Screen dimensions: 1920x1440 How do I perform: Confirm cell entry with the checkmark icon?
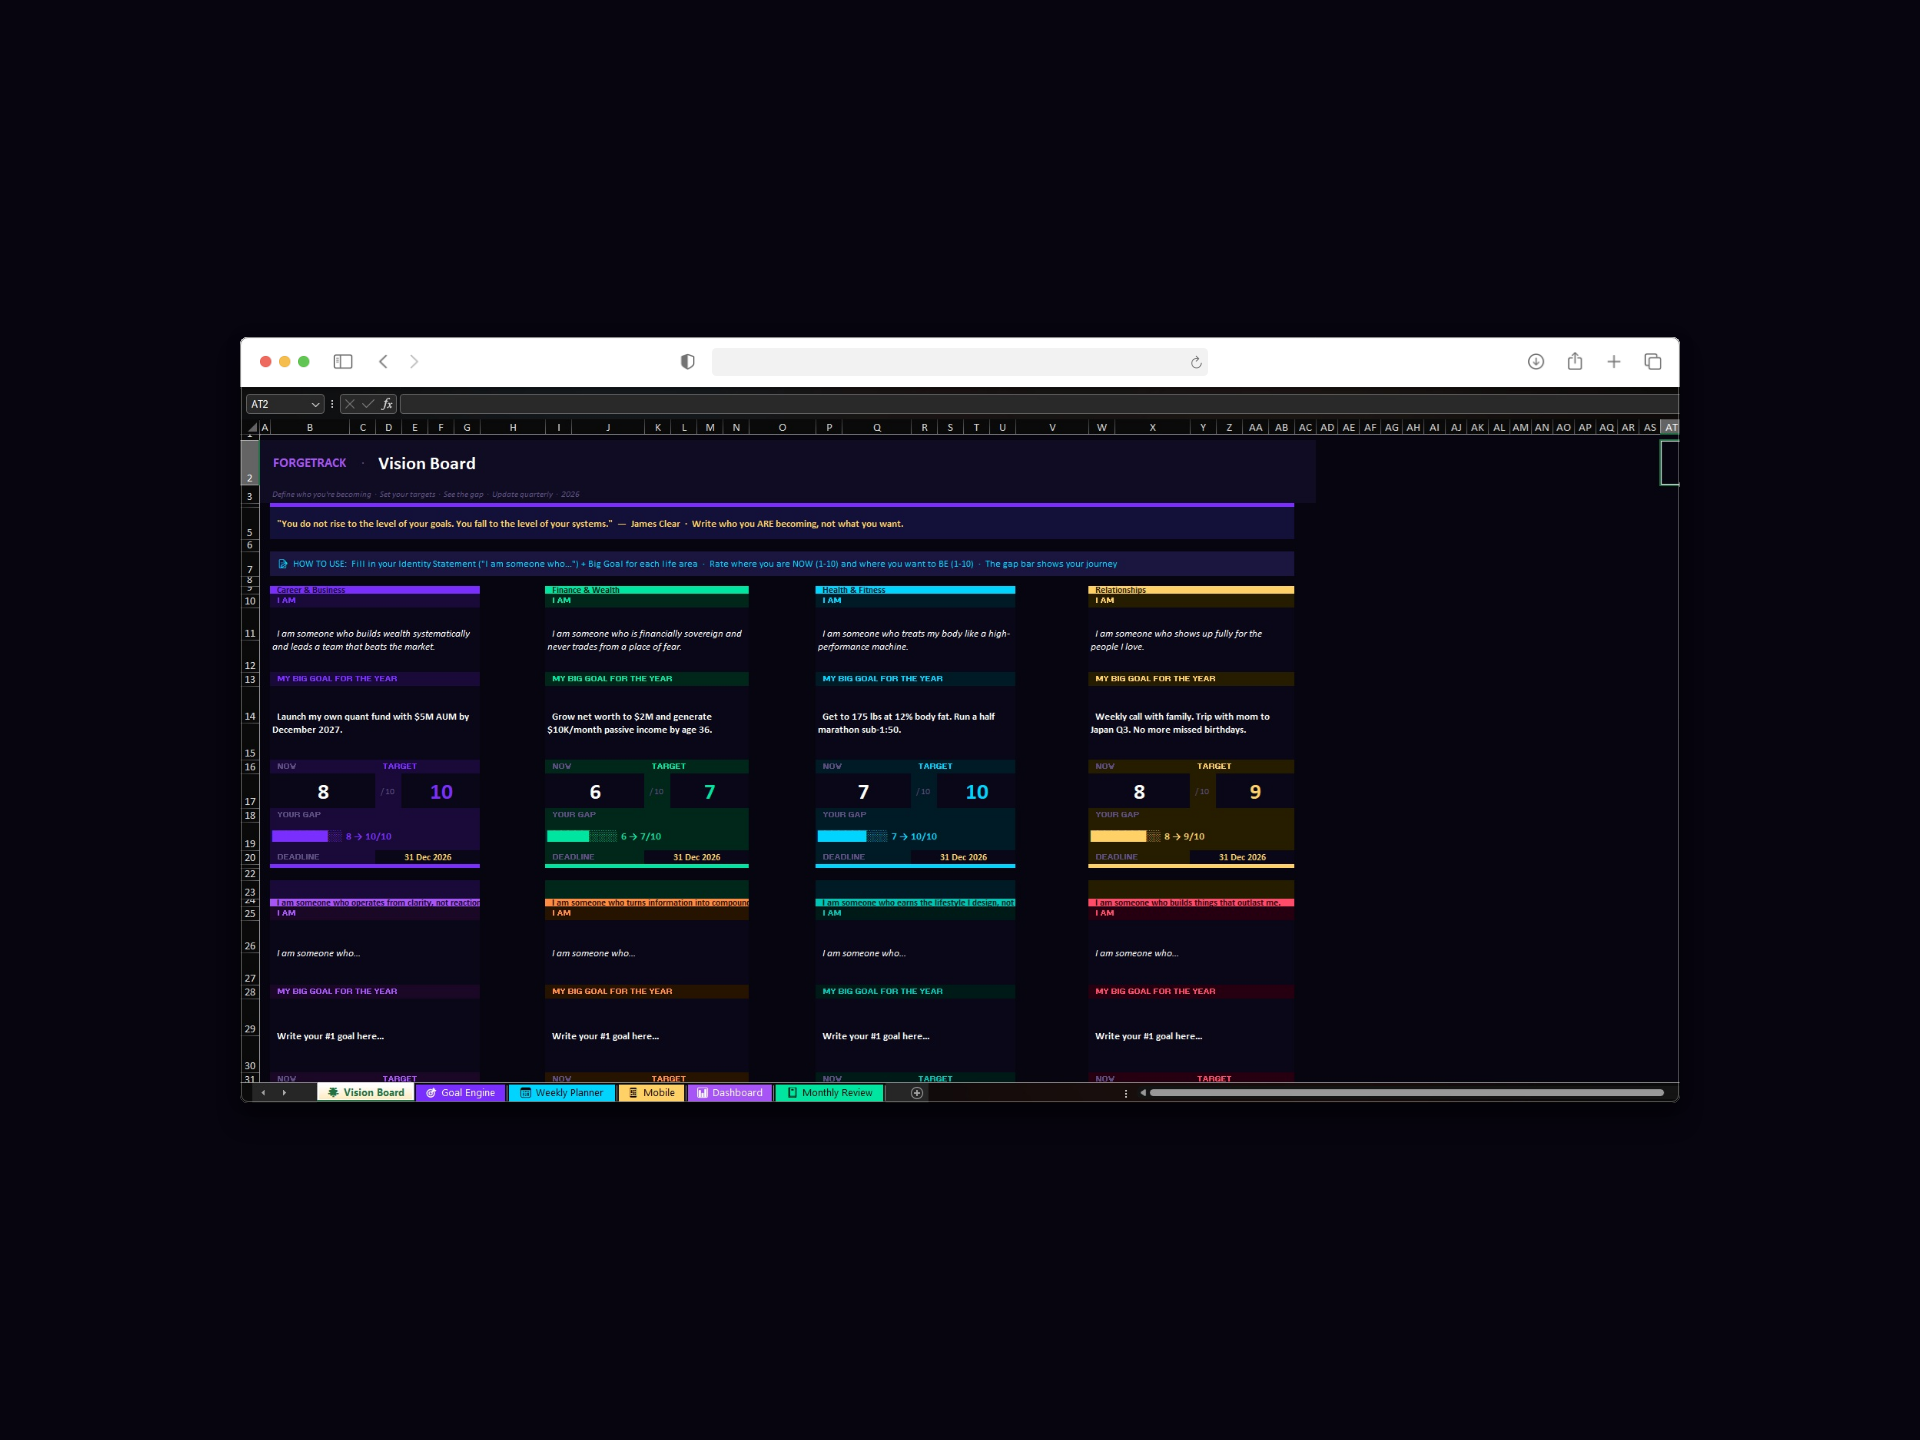point(368,404)
